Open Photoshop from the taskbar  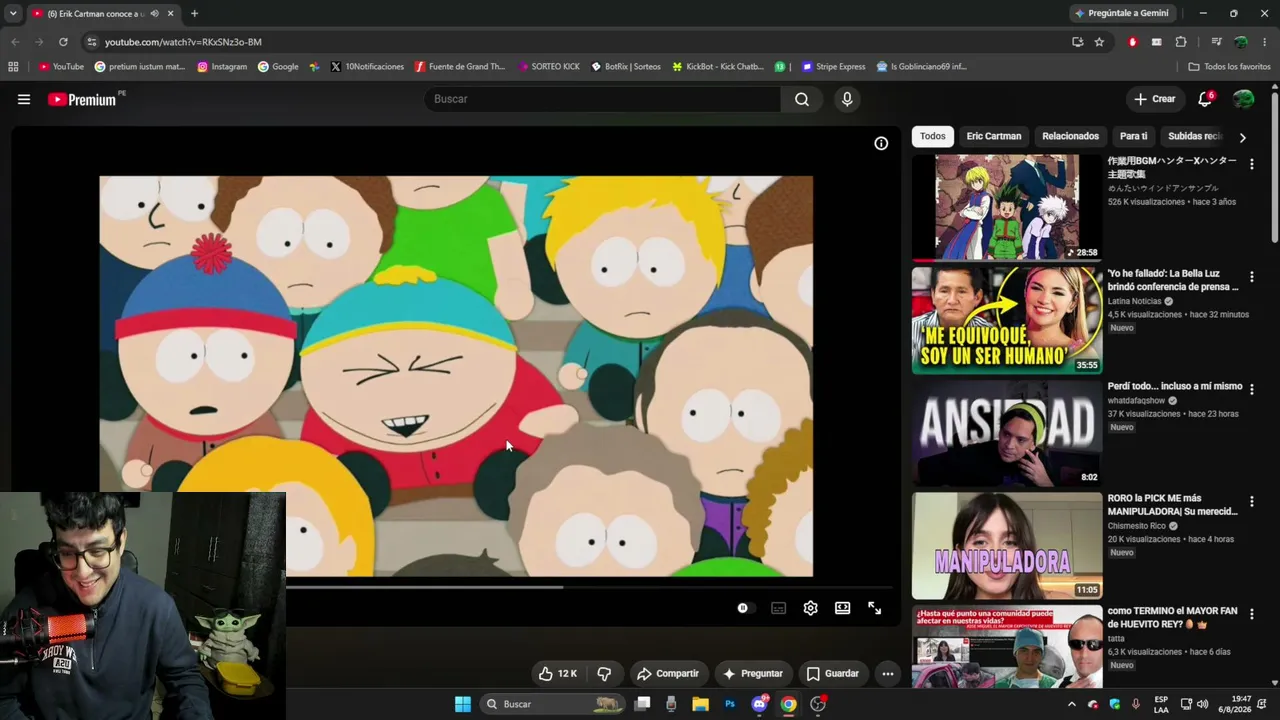pyautogui.click(x=730, y=704)
